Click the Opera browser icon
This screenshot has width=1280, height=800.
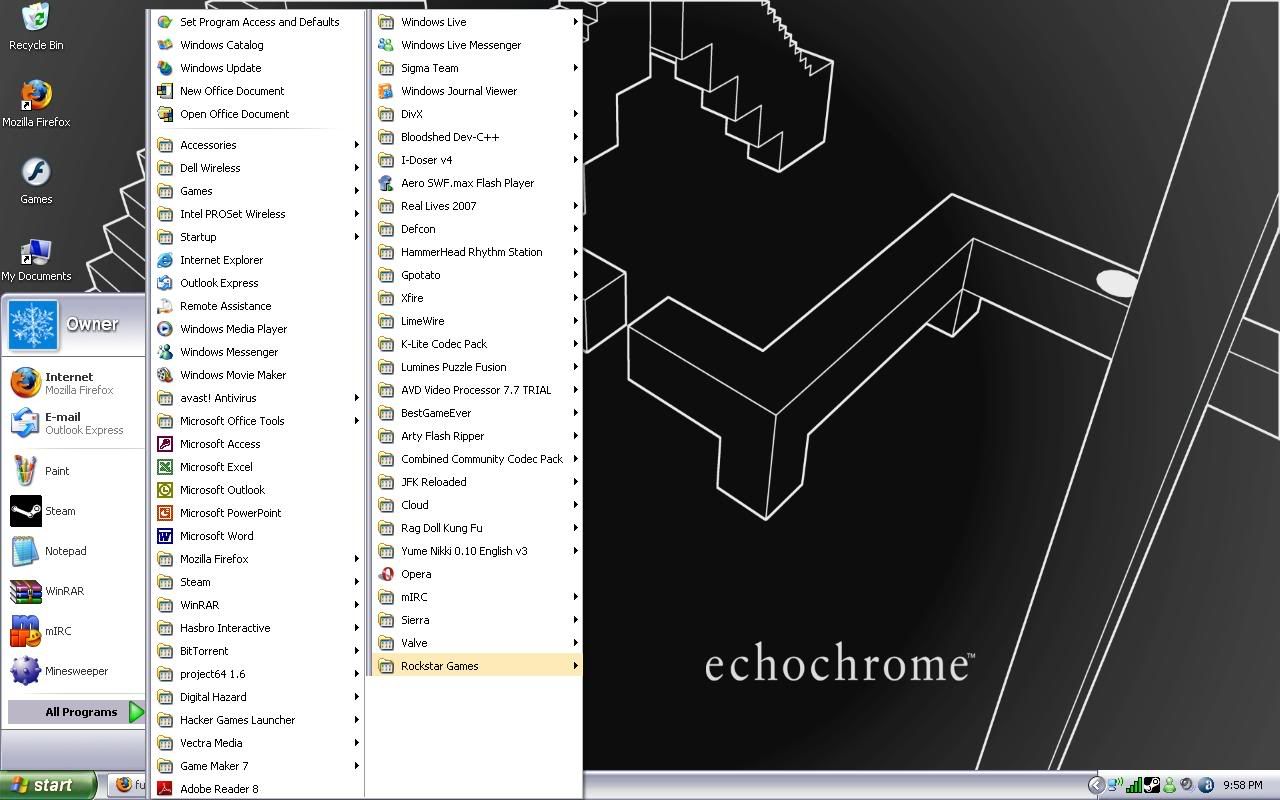tap(386, 574)
